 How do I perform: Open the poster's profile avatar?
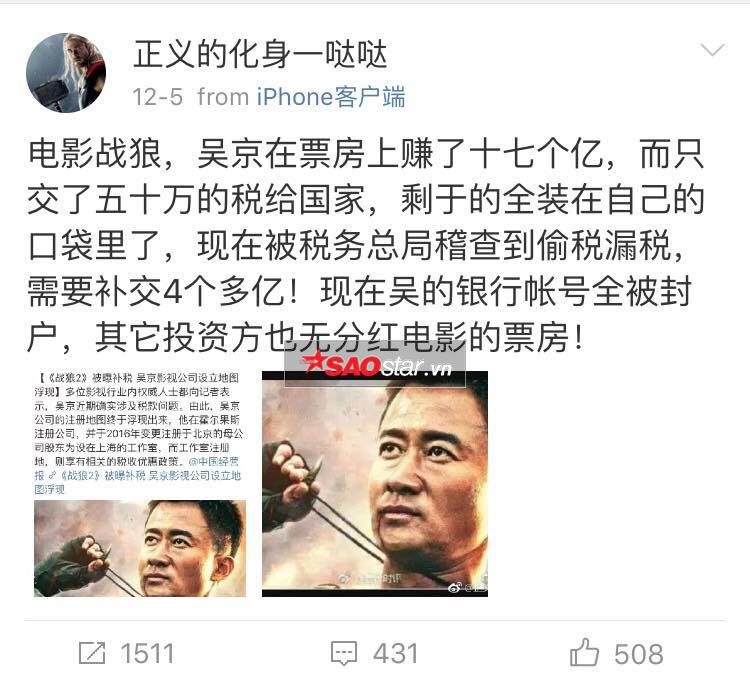(66, 72)
